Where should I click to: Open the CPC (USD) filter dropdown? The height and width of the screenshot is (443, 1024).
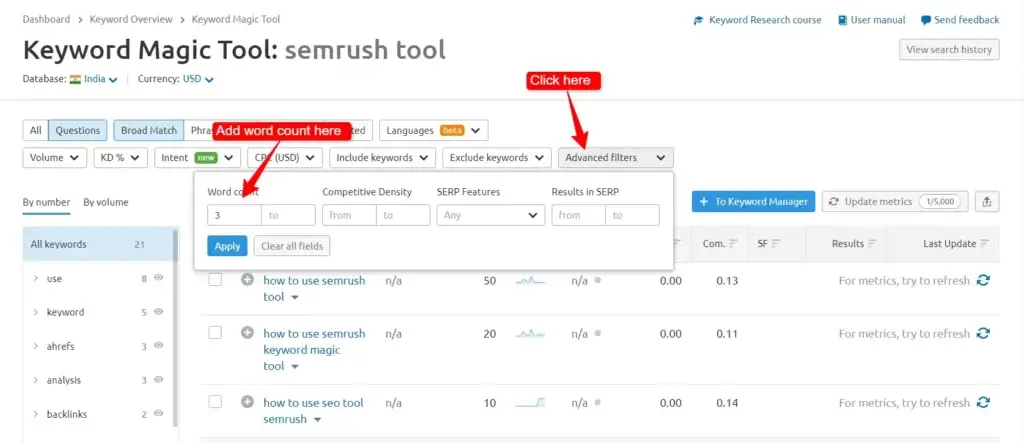[x=285, y=157]
